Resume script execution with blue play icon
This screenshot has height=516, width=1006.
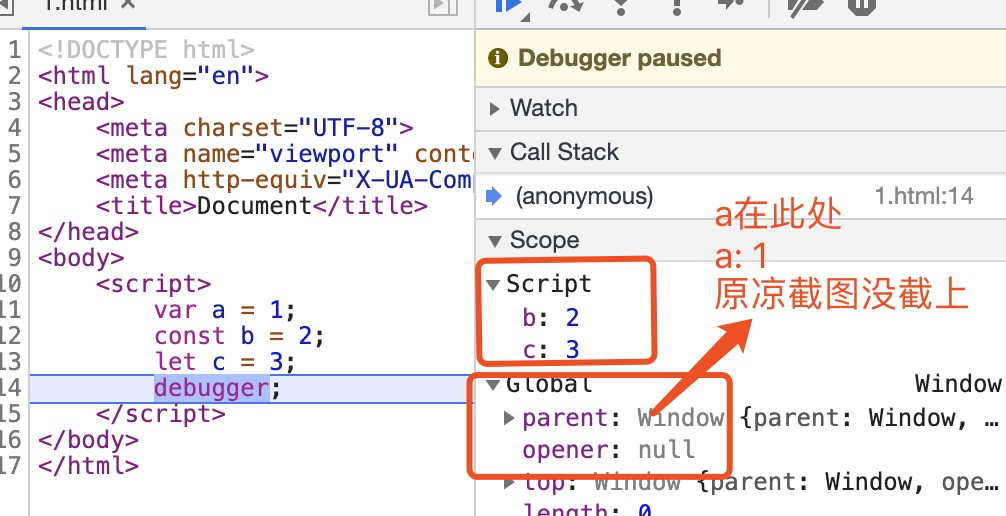point(509,6)
